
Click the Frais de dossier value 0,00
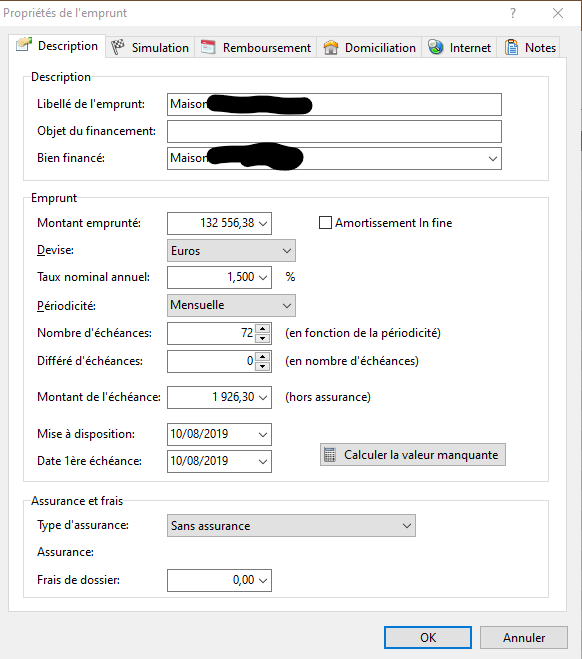[x=243, y=580]
